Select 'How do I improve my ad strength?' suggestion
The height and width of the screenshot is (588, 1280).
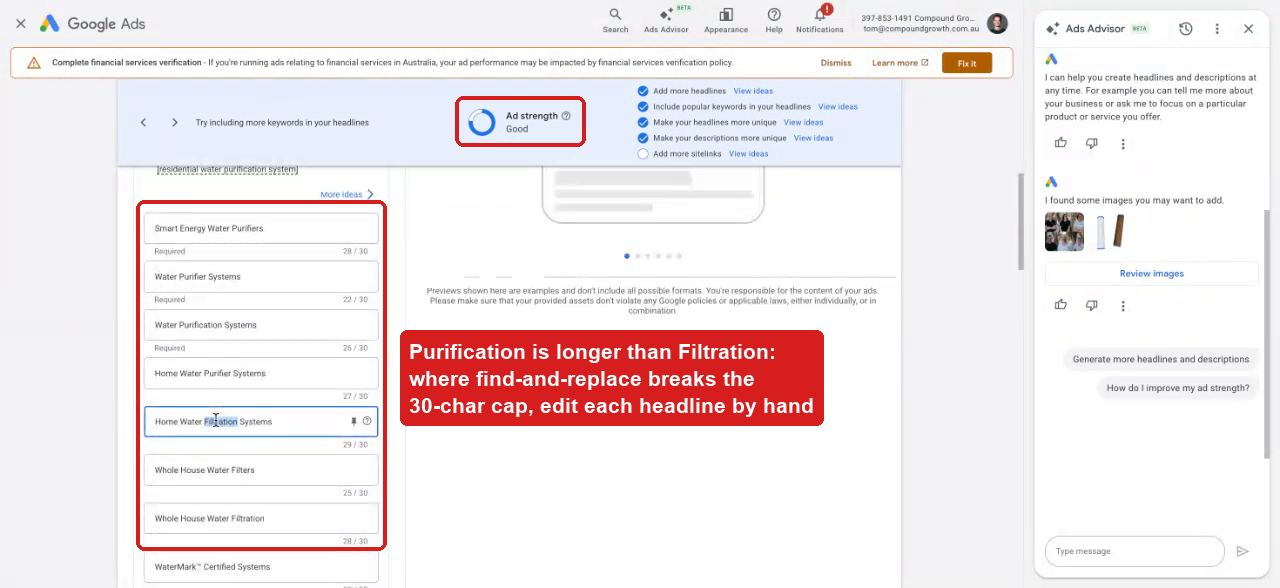(x=1178, y=388)
